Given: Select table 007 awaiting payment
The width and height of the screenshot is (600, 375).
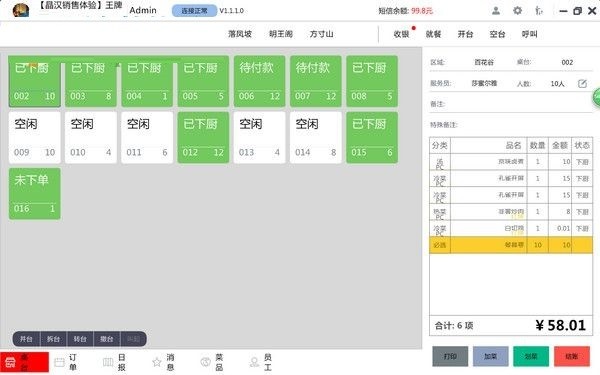Looking at the screenshot, I should tap(316, 82).
